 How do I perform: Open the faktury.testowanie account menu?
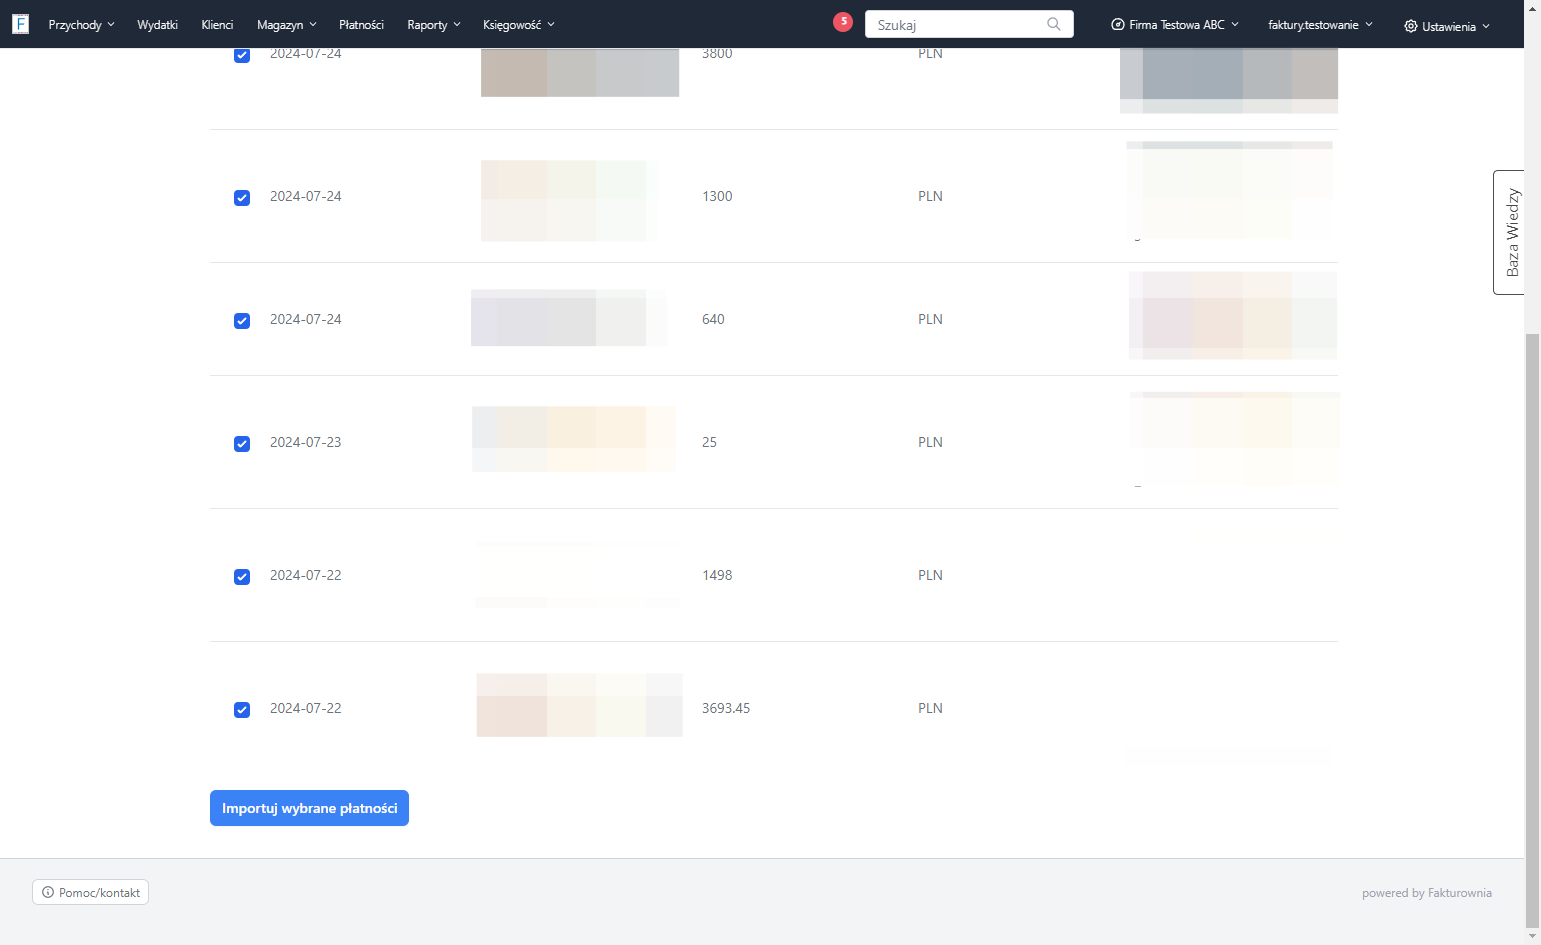pyautogui.click(x=1320, y=24)
